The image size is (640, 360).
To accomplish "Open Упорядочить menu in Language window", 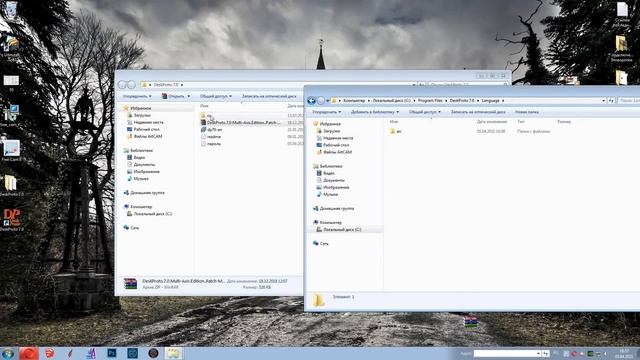I will (x=327, y=112).
